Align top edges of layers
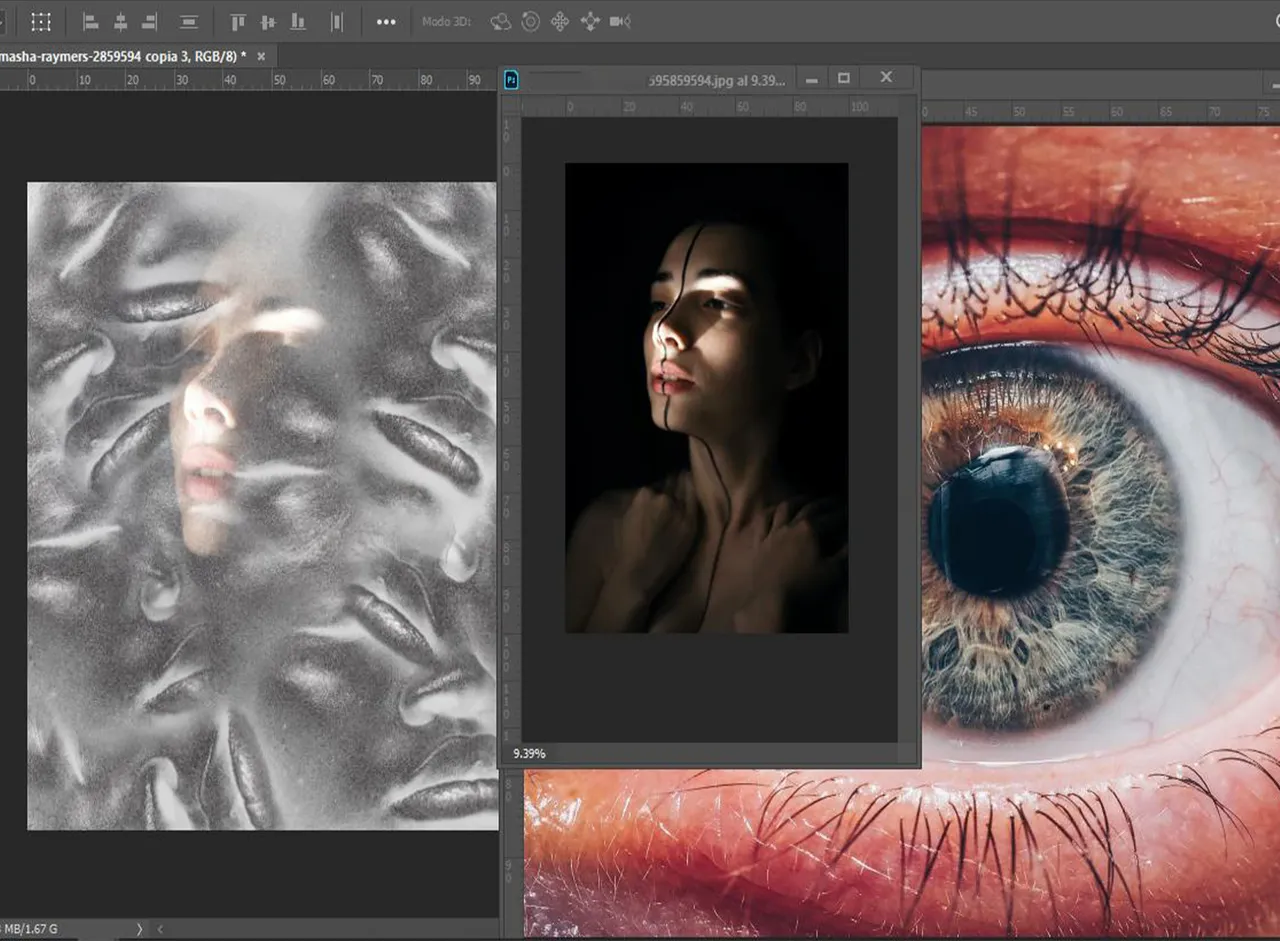 tap(238, 21)
